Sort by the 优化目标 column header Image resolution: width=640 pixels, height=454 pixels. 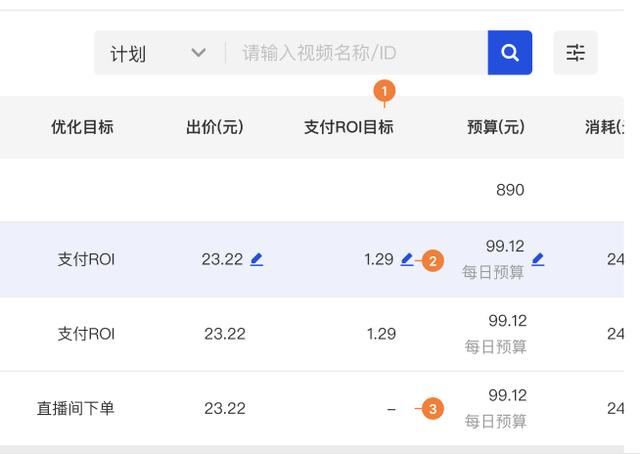click(82, 127)
